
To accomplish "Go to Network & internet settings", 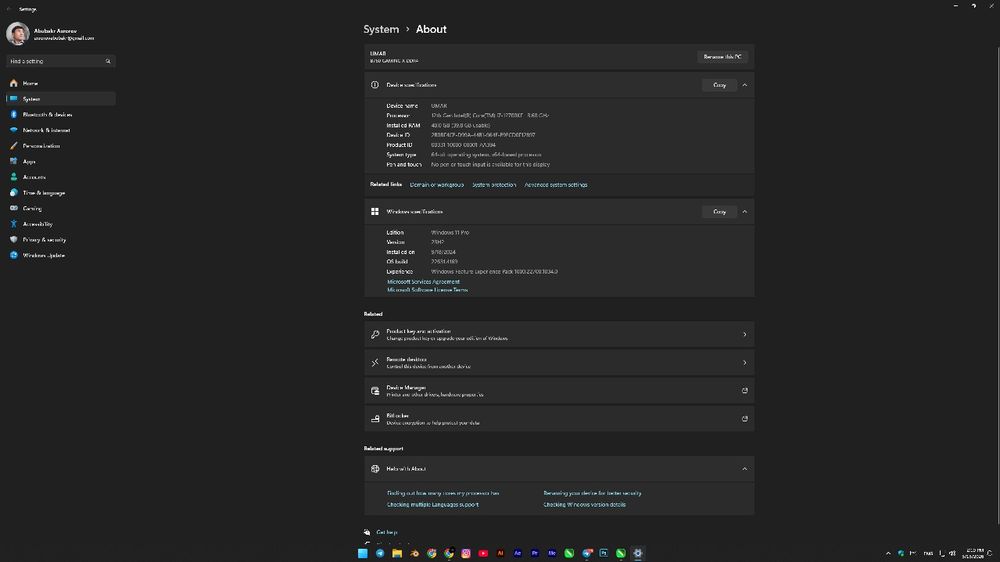I will coord(46,130).
